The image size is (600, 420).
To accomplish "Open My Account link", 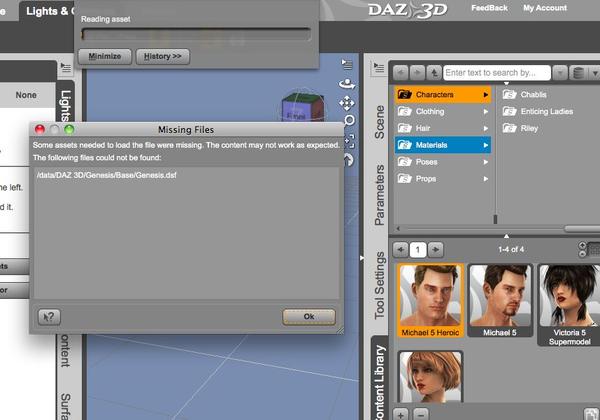I will point(545,8).
